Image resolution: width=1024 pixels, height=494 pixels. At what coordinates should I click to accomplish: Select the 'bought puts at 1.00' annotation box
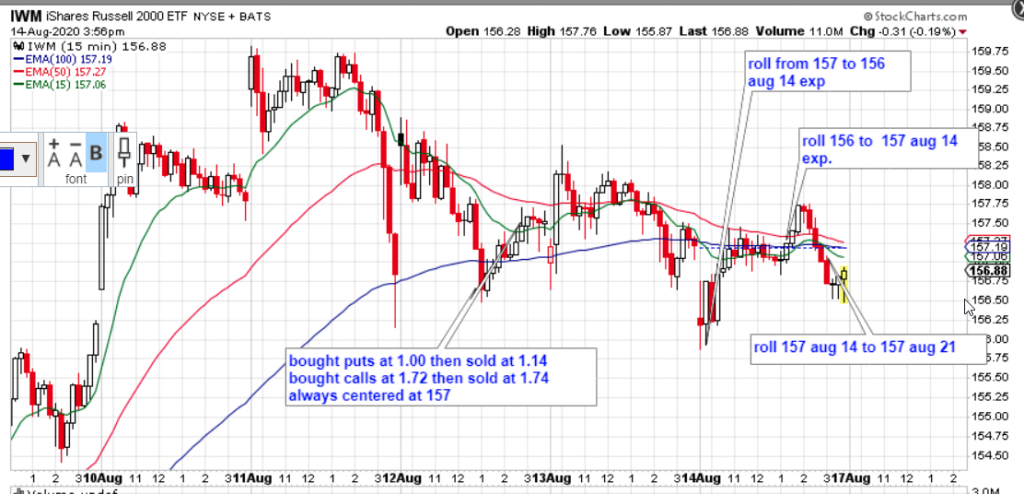(441, 377)
